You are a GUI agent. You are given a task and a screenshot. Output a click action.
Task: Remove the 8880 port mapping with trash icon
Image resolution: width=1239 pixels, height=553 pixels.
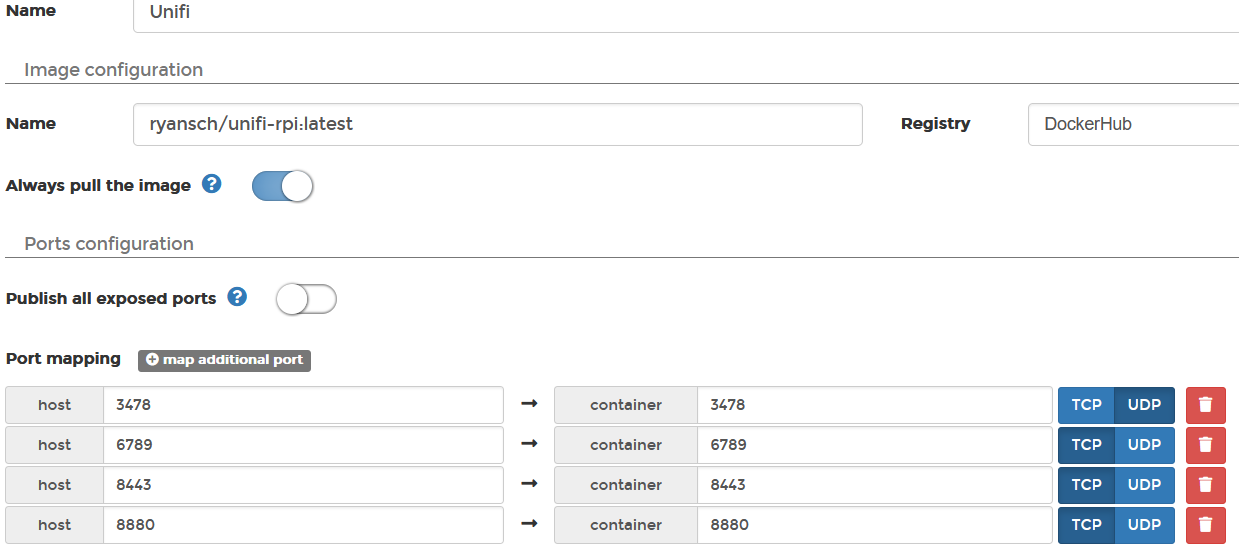pyautogui.click(x=1205, y=525)
